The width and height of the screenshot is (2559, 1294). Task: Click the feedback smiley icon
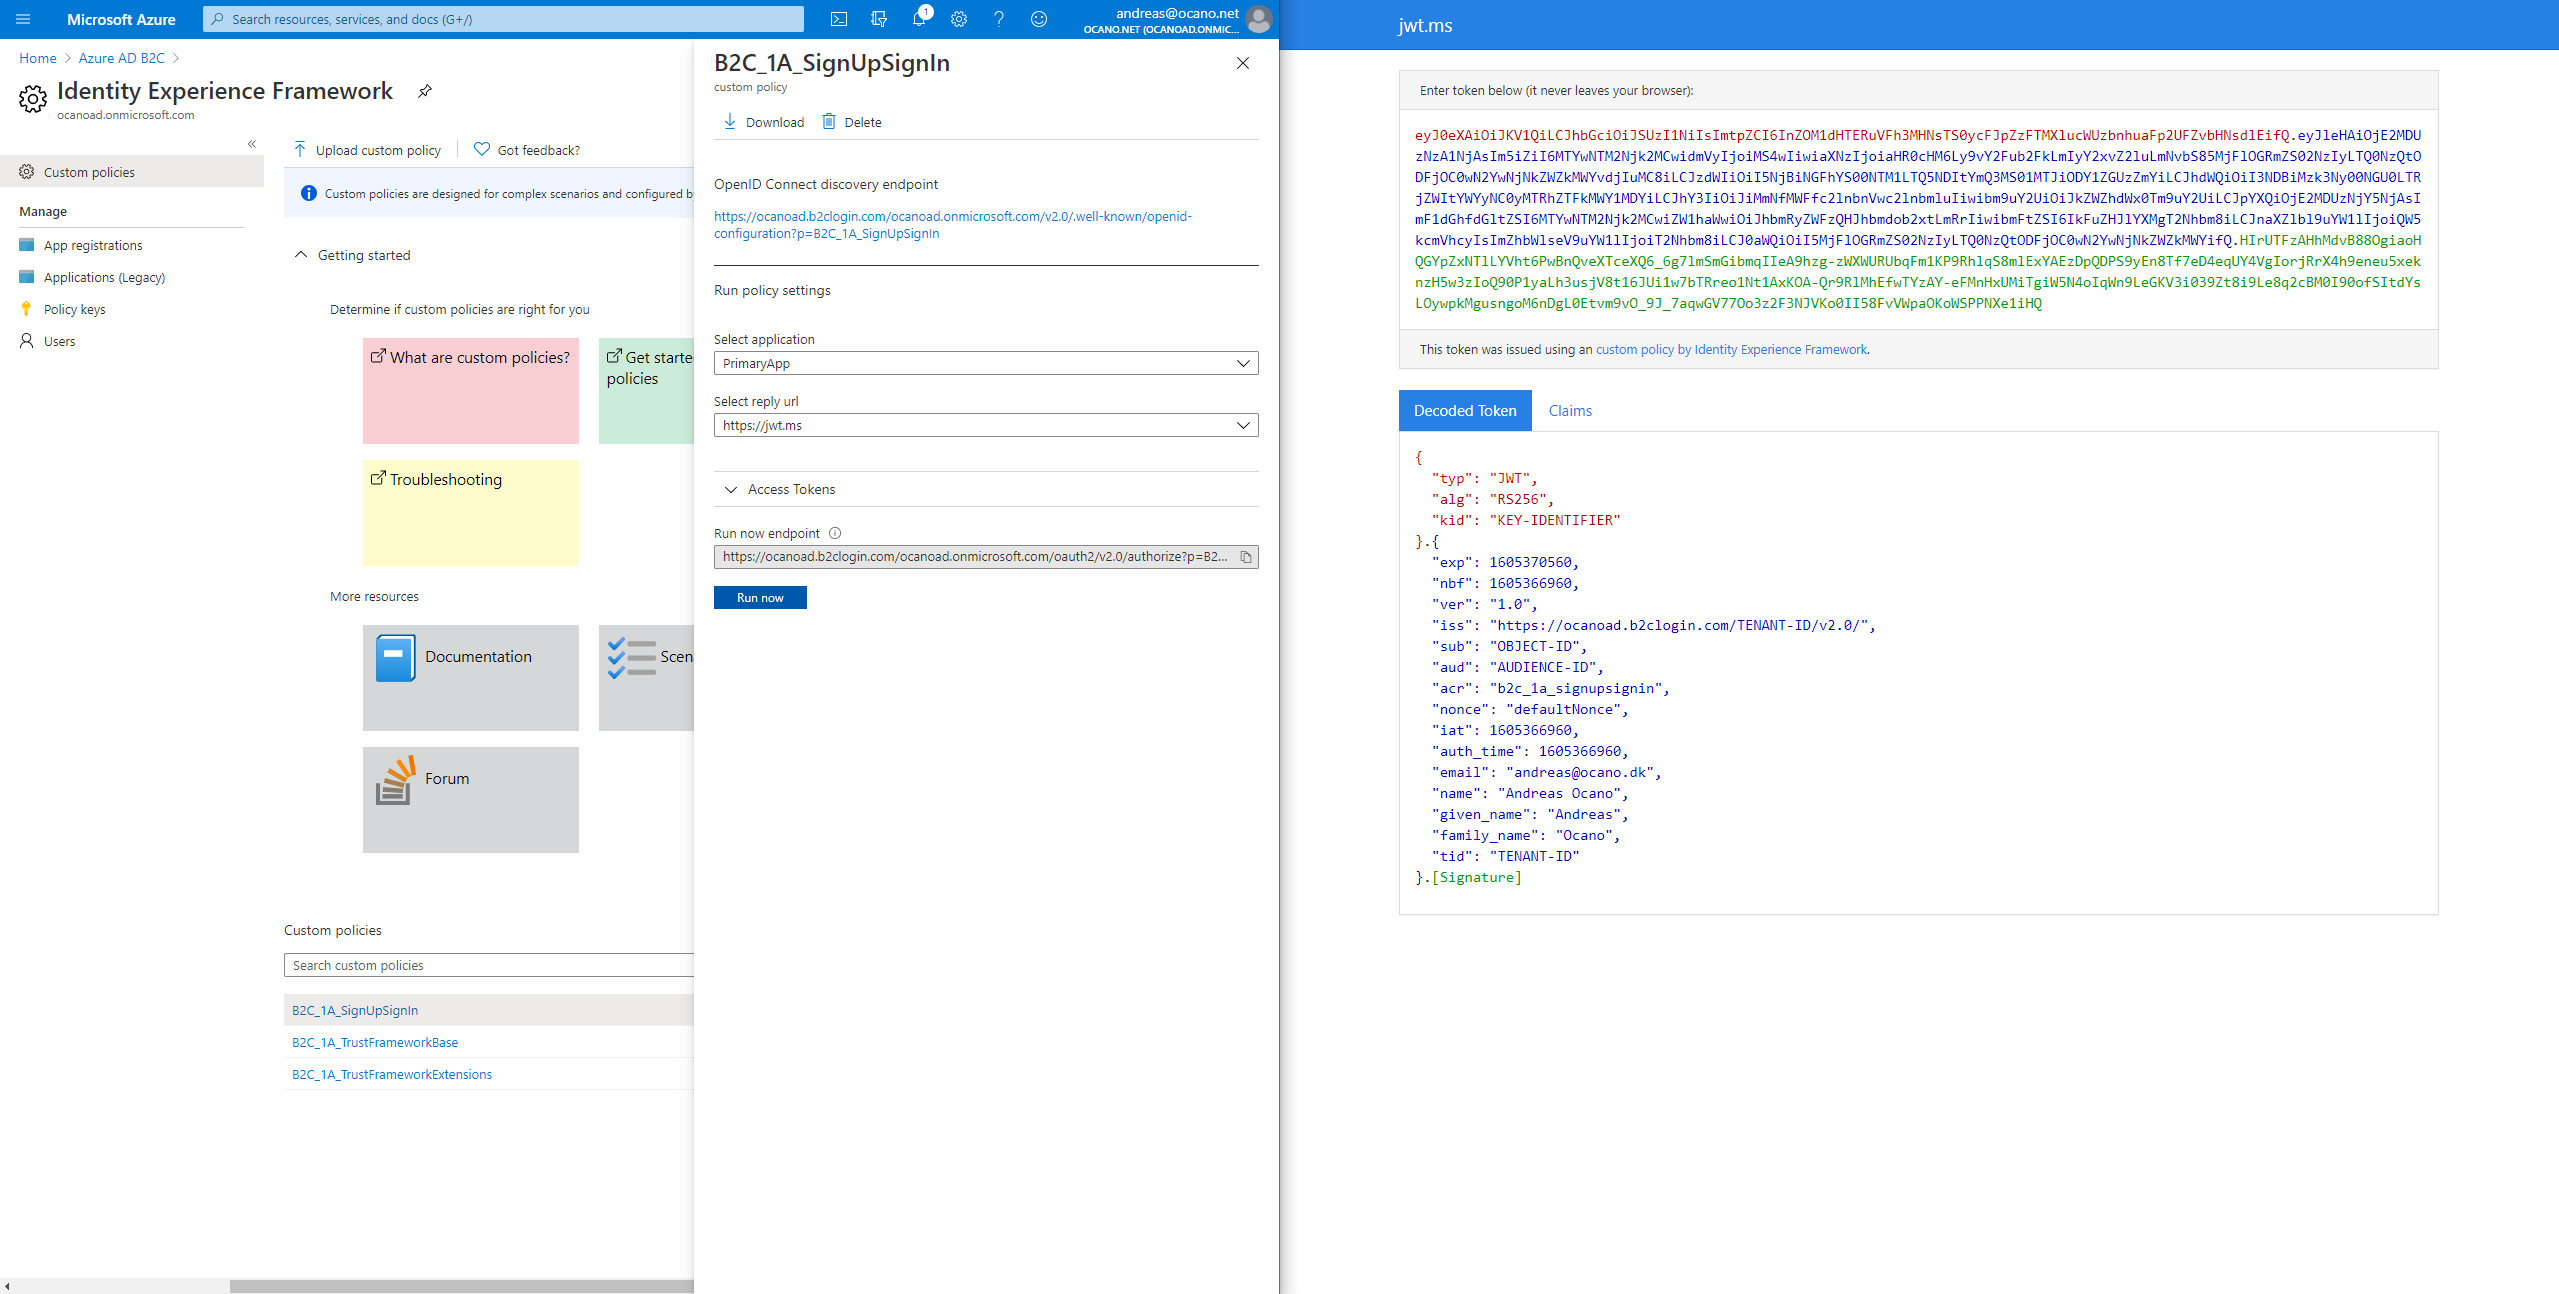(1038, 19)
